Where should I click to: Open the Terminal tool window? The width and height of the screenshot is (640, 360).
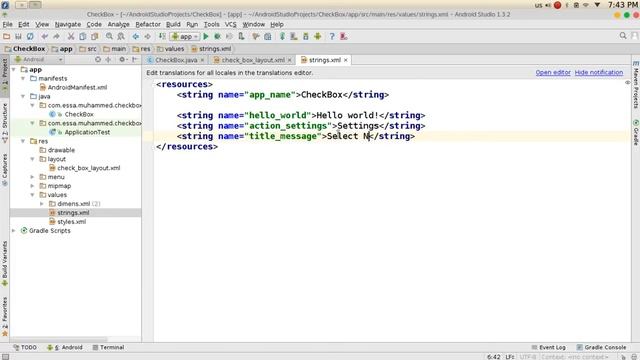[108, 347]
